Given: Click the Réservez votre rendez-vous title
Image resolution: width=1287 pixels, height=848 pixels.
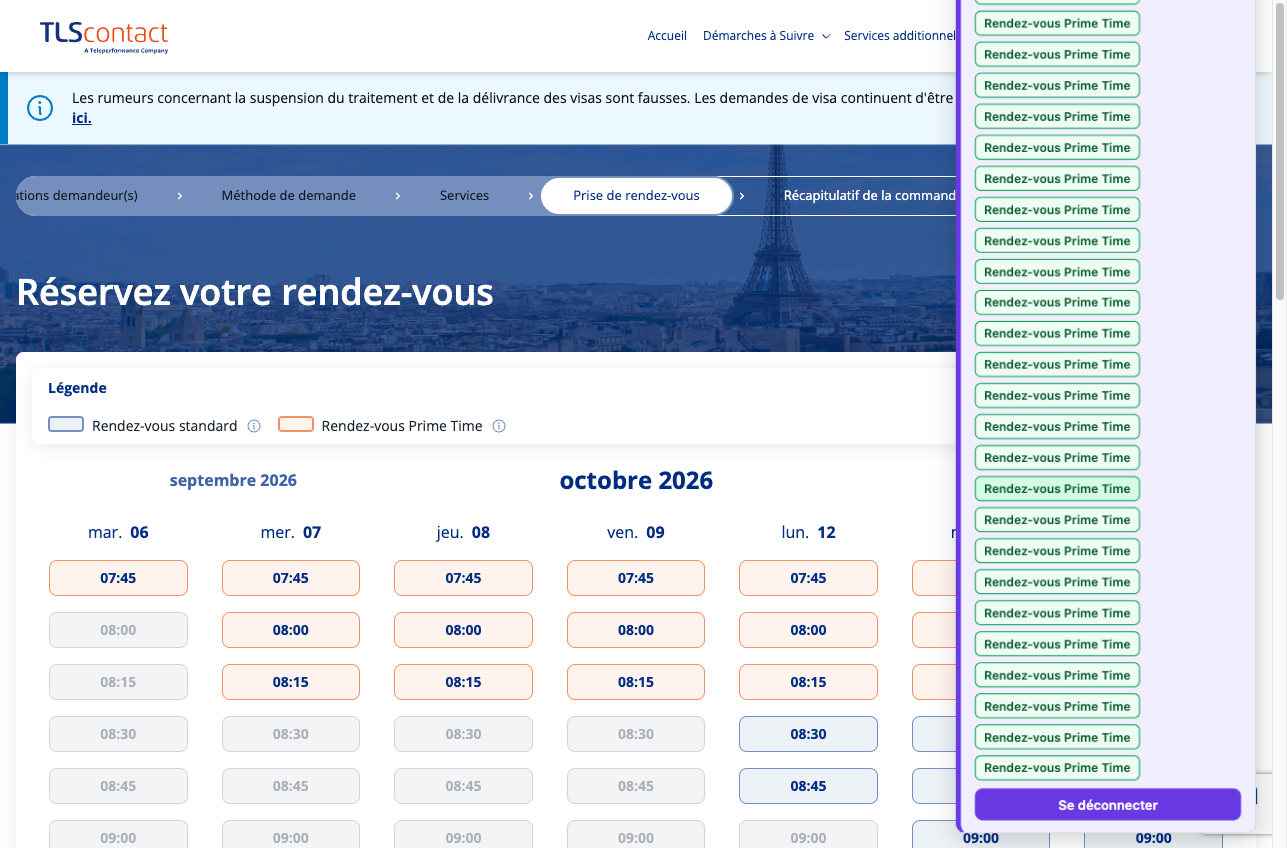Looking at the screenshot, I should coord(255,292).
